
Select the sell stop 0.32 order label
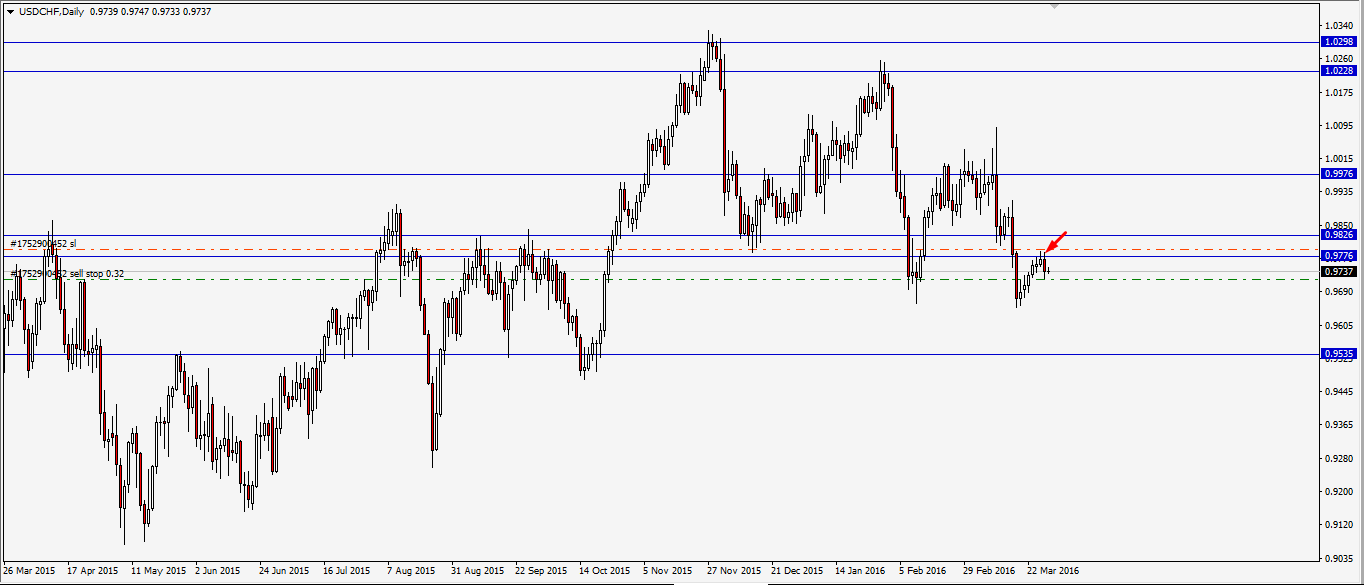(67, 273)
